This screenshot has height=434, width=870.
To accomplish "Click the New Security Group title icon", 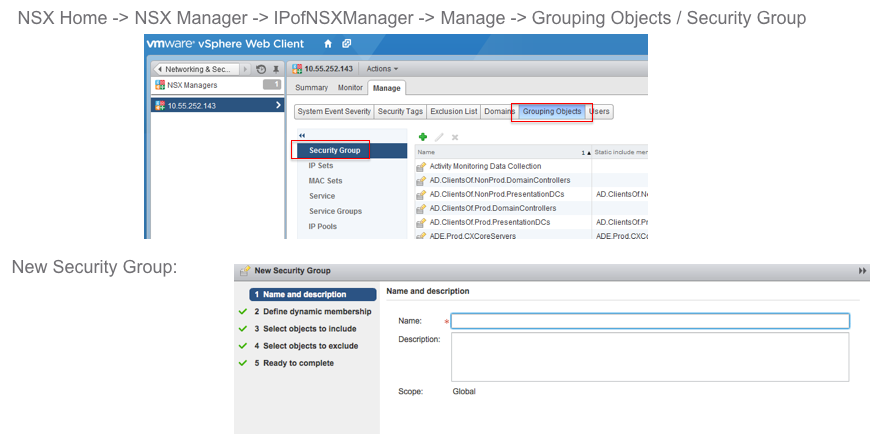I will (x=245, y=271).
